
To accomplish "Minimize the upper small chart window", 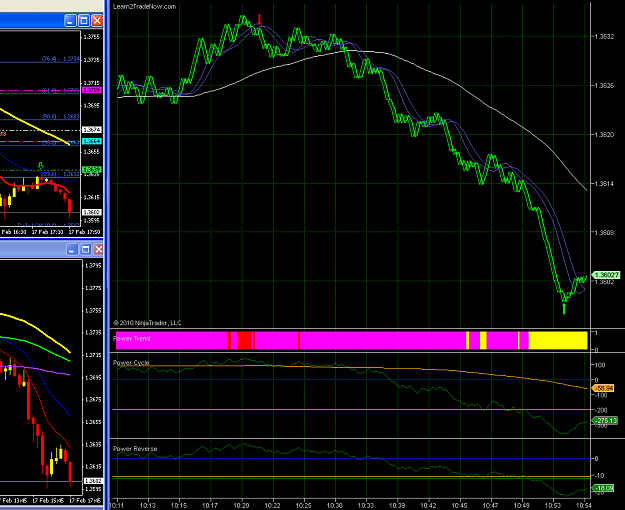I will pos(71,21).
